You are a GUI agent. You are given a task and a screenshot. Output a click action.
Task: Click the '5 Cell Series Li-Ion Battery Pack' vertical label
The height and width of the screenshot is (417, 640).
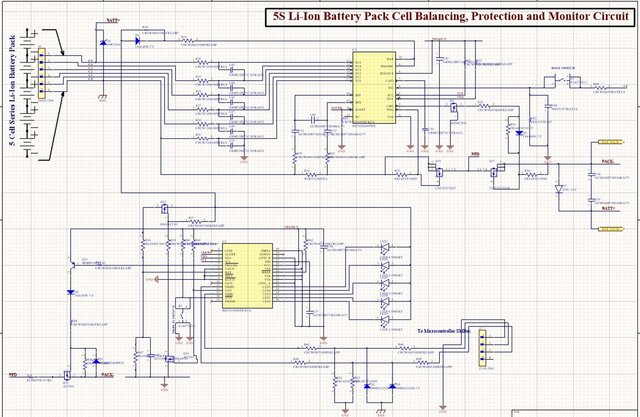pyautogui.click(x=12, y=91)
